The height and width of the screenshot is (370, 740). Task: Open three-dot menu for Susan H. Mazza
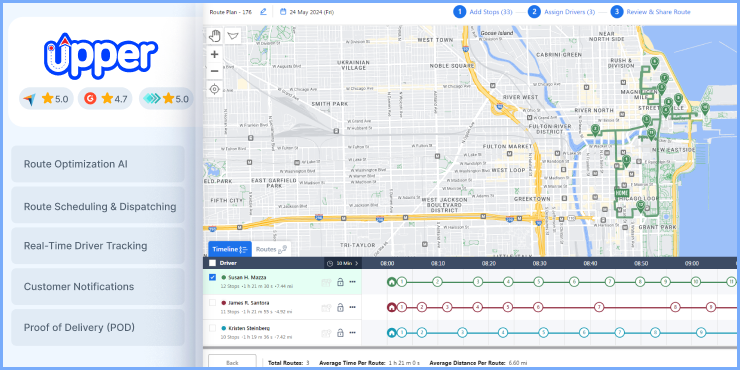[x=353, y=282]
